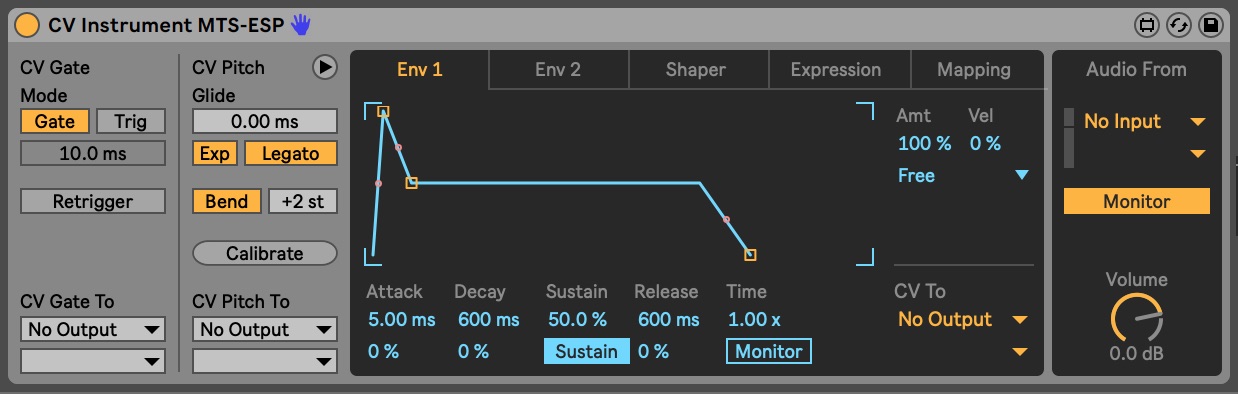
Task: Toggle the Legato button
Action: coord(291,154)
